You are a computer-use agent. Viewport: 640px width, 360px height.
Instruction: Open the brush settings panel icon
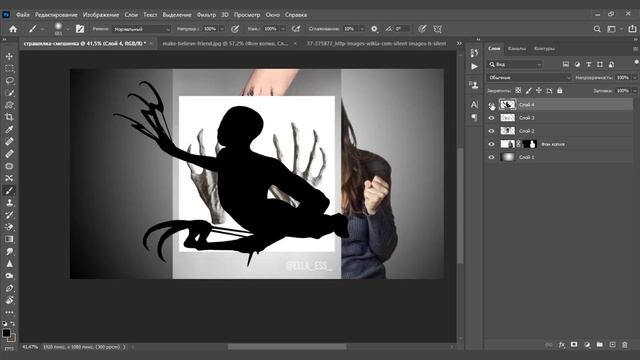coord(80,29)
